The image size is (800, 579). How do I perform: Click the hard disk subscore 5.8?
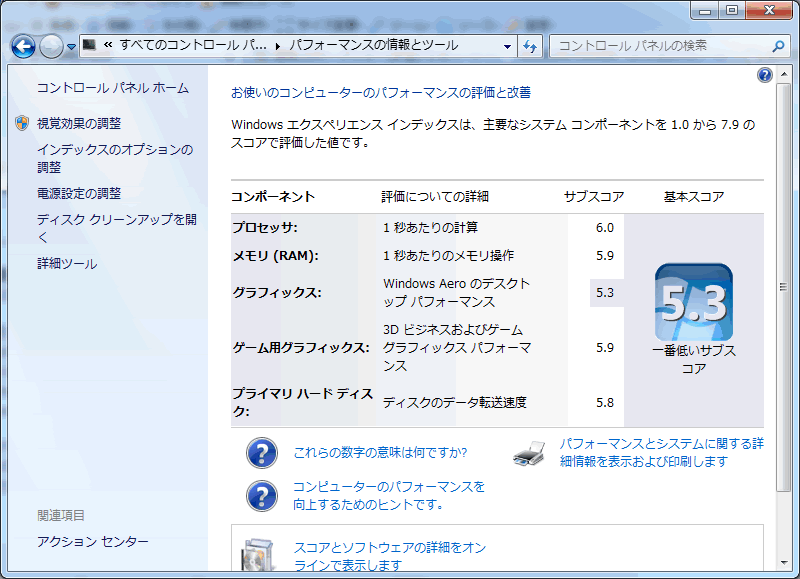605,402
